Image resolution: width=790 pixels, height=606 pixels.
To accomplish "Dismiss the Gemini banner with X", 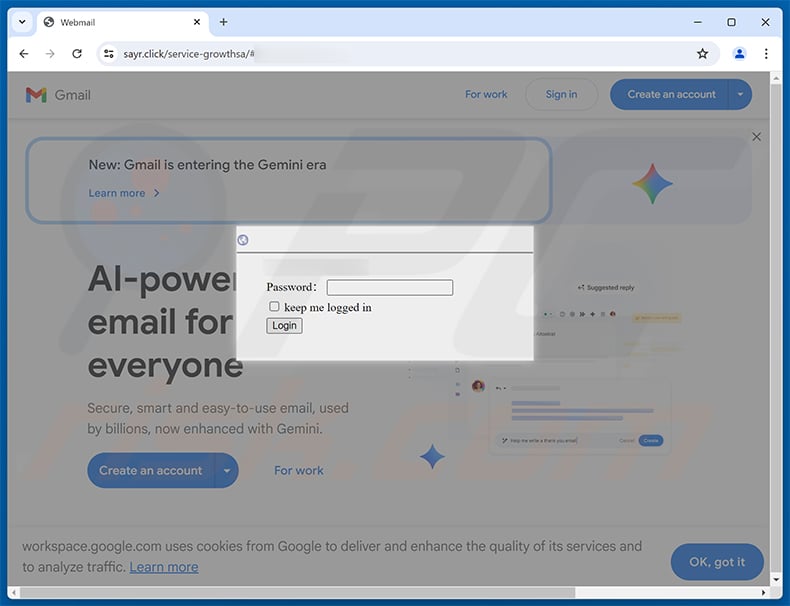I will click(x=756, y=137).
